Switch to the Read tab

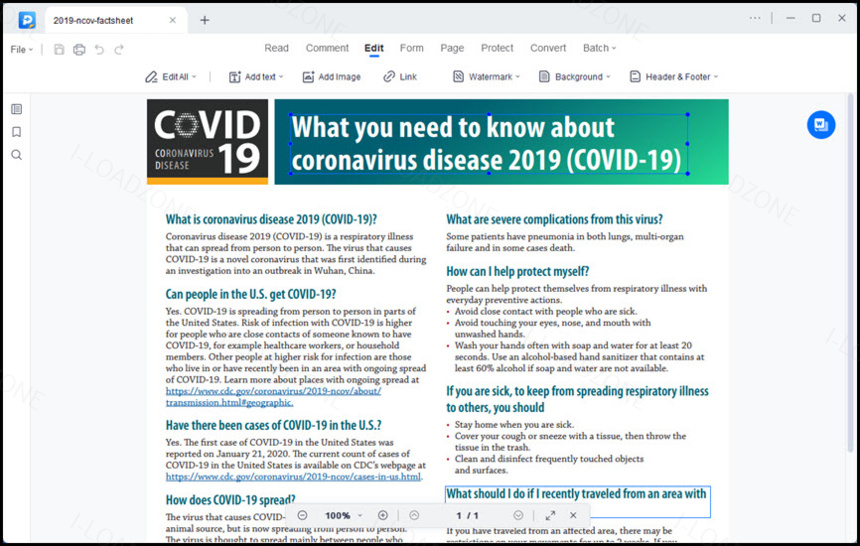click(276, 48)
